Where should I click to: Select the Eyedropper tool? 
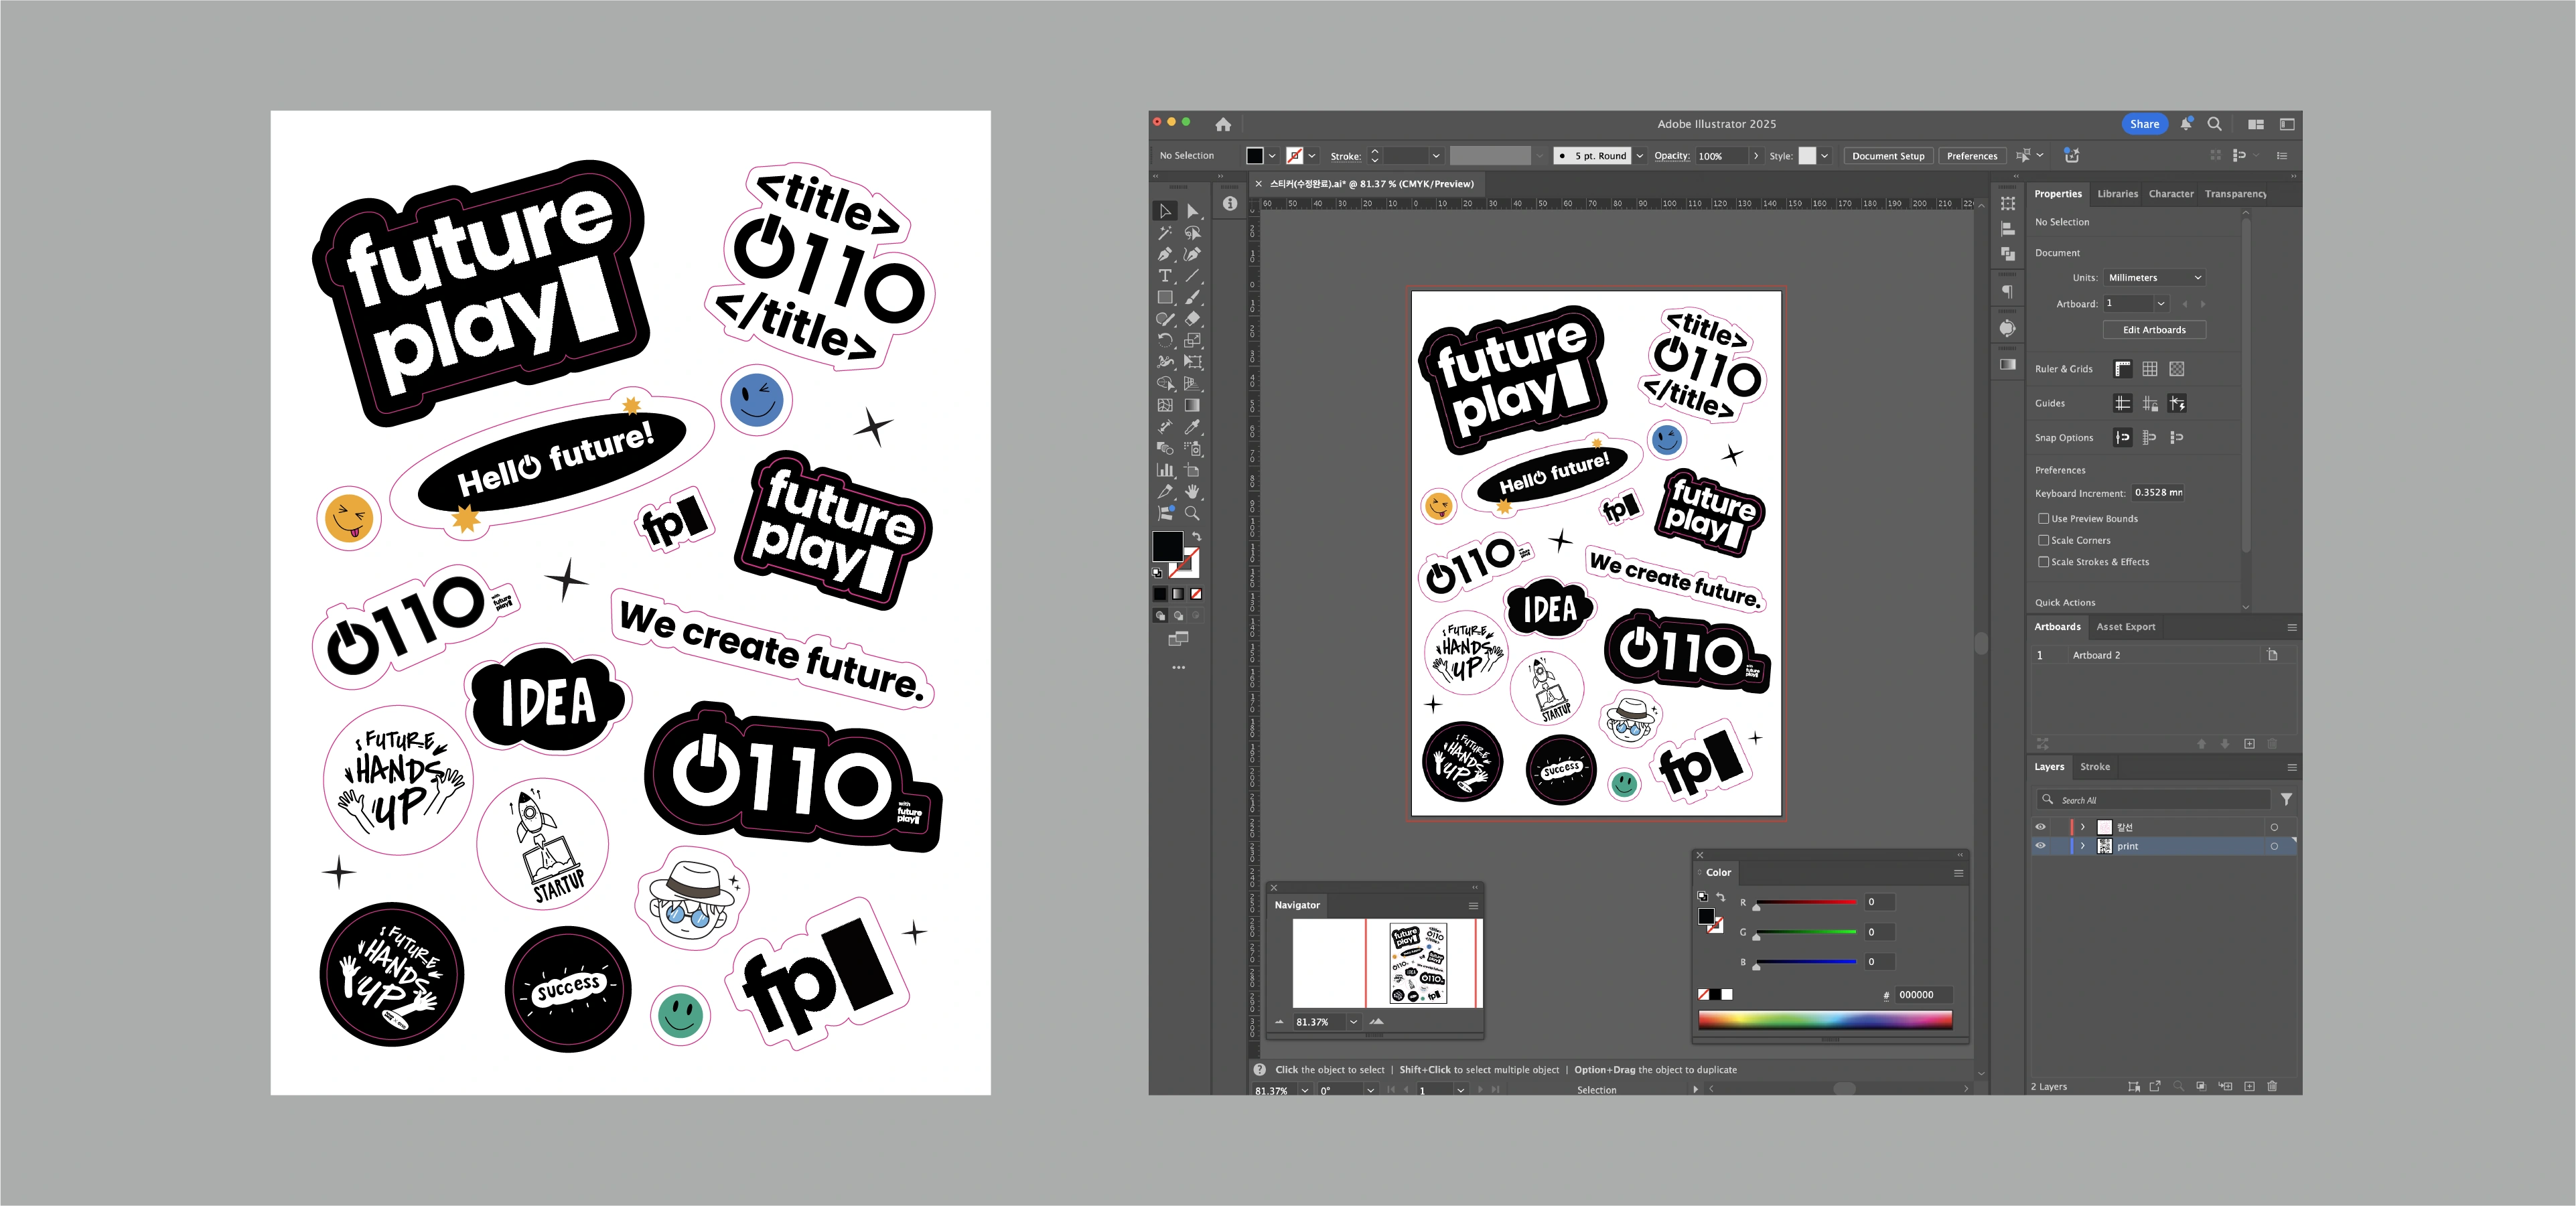tap(1192, 427)
